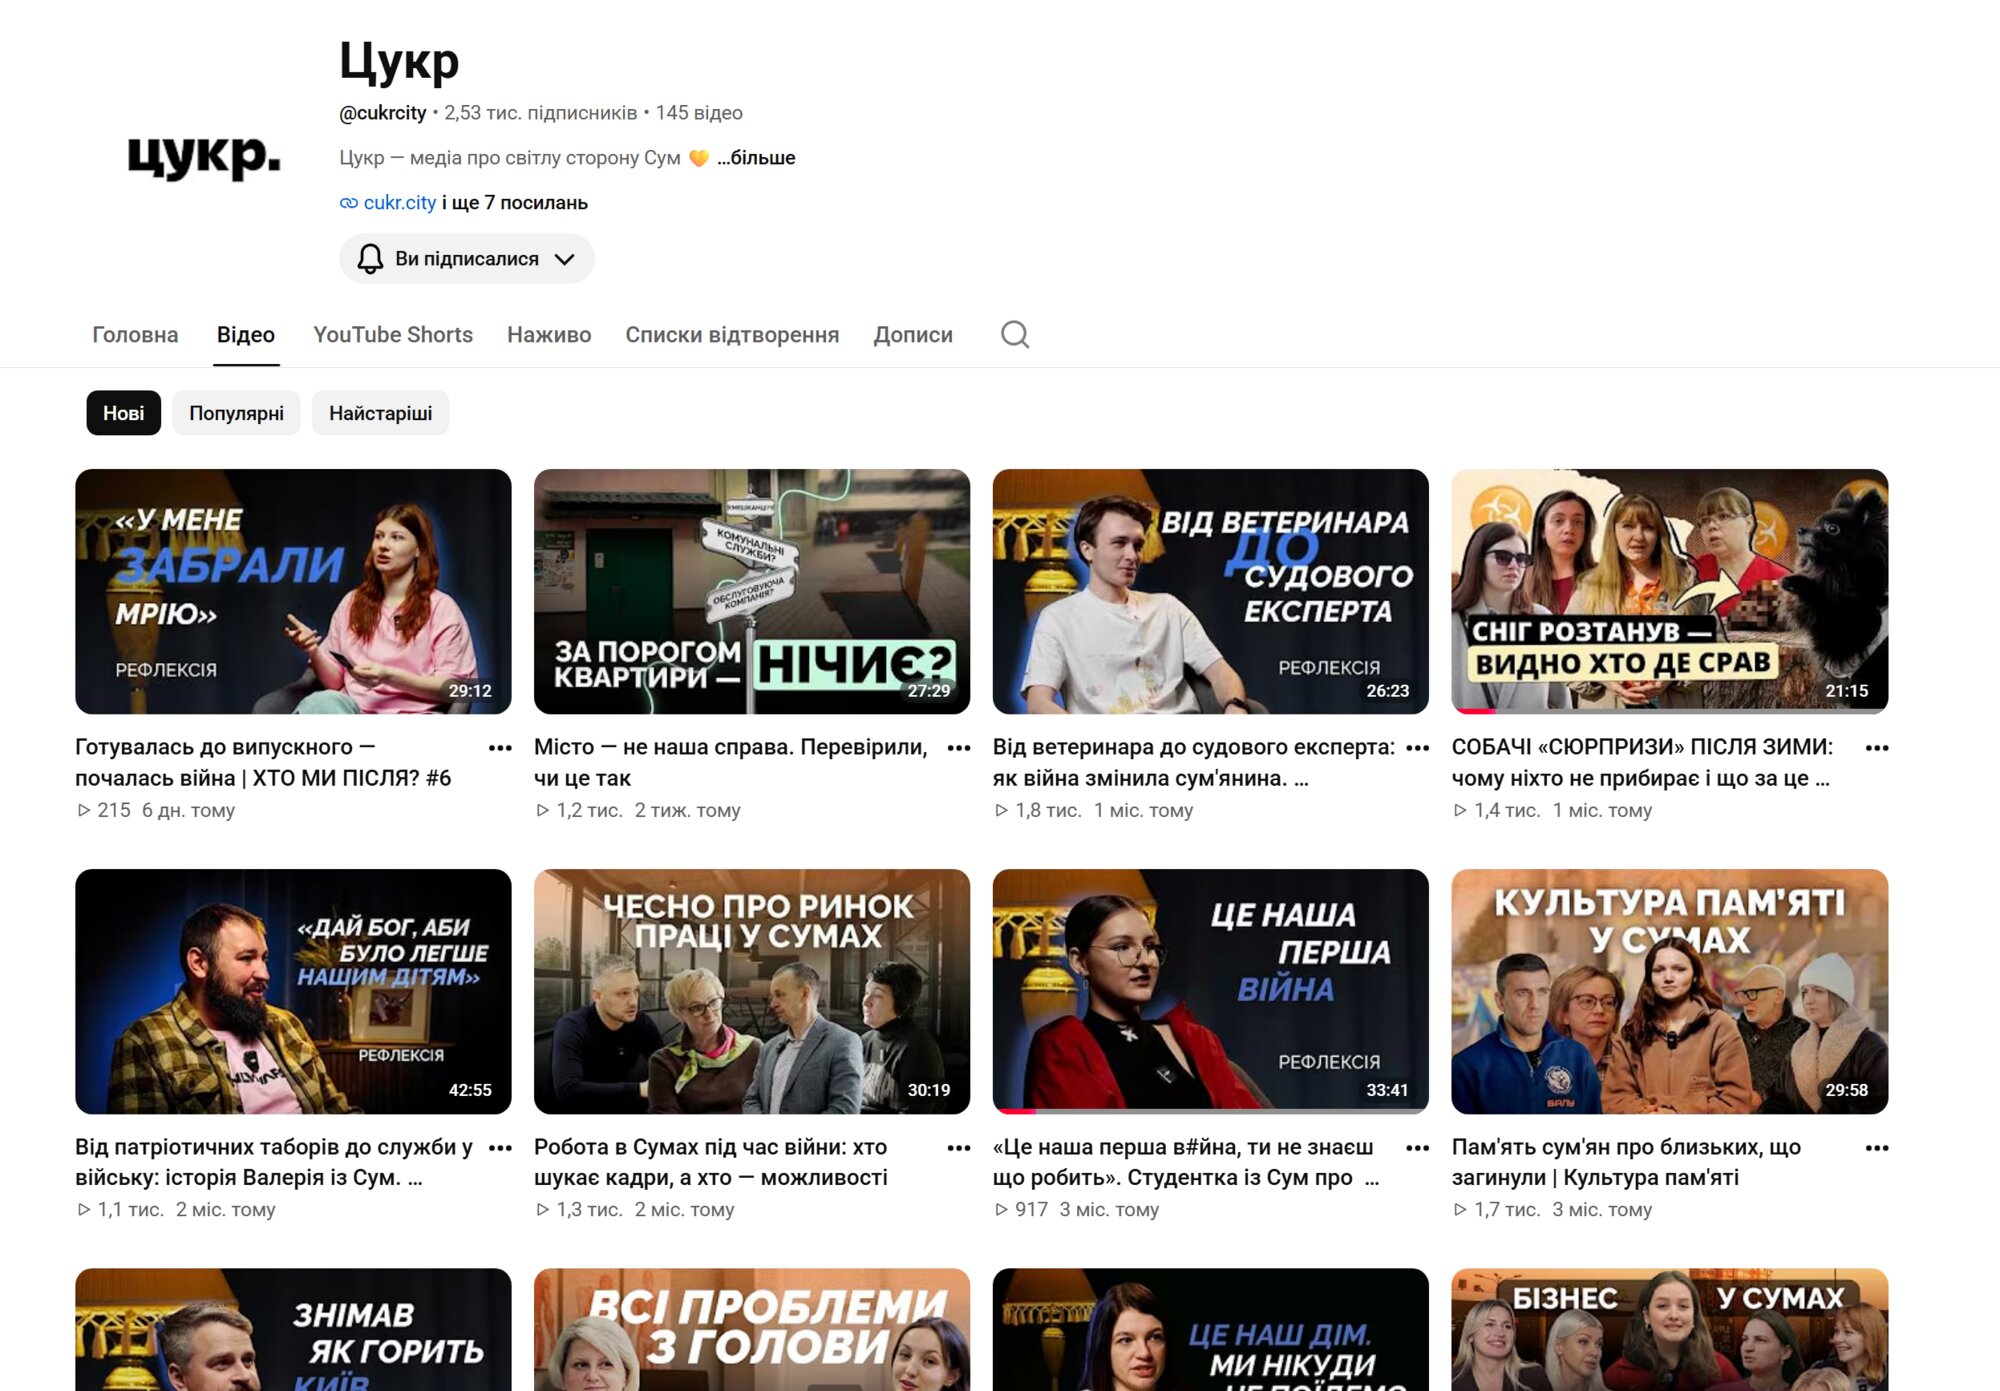Switch to the Дописи tab

913,335
